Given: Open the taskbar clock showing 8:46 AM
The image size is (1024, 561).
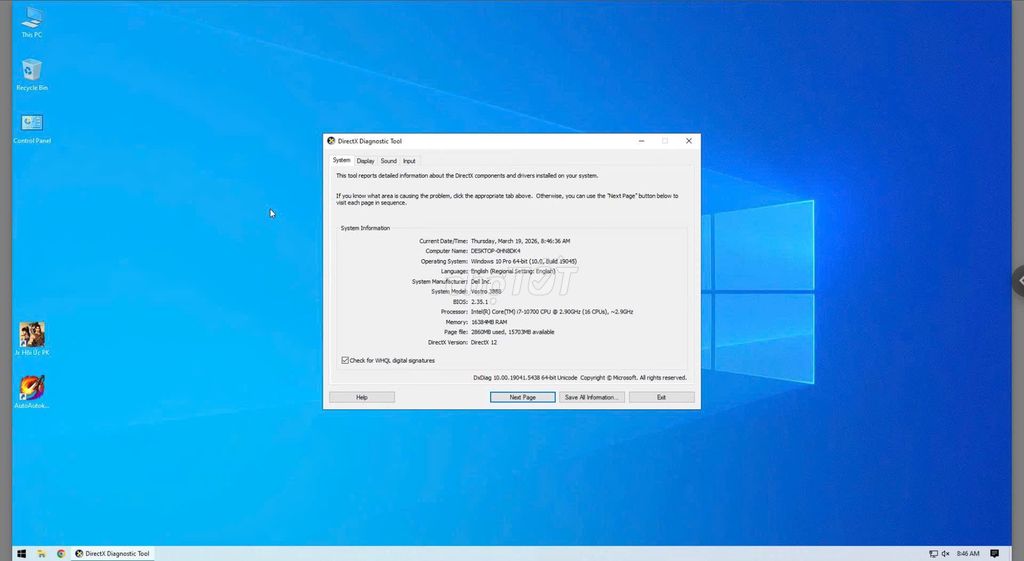Looking at the screenshot, I should pos(968,553).
